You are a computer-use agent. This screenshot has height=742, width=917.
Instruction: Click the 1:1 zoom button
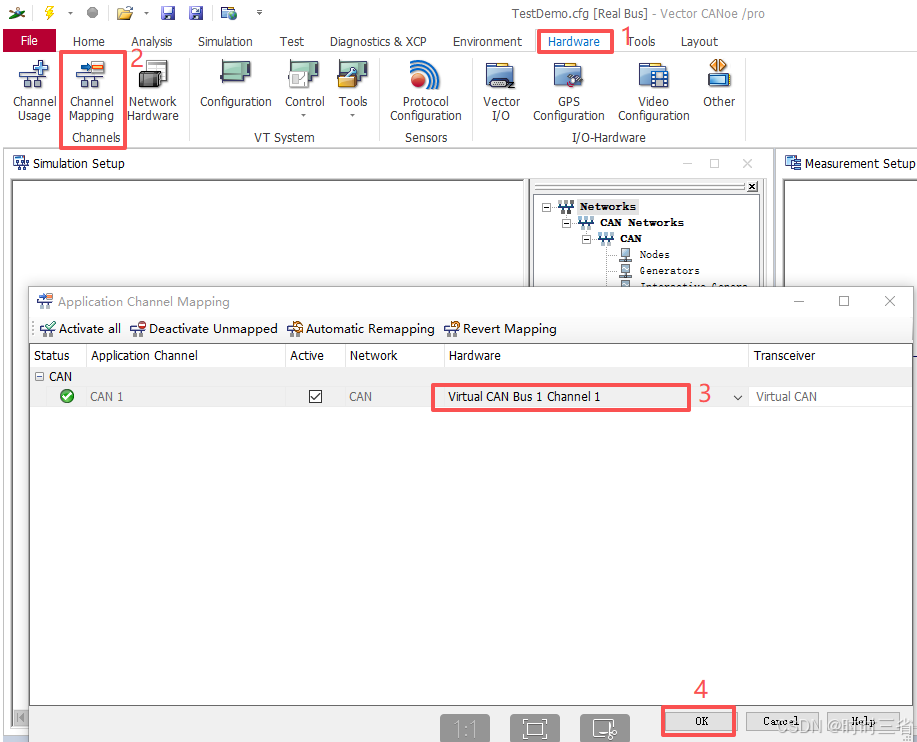464,728
